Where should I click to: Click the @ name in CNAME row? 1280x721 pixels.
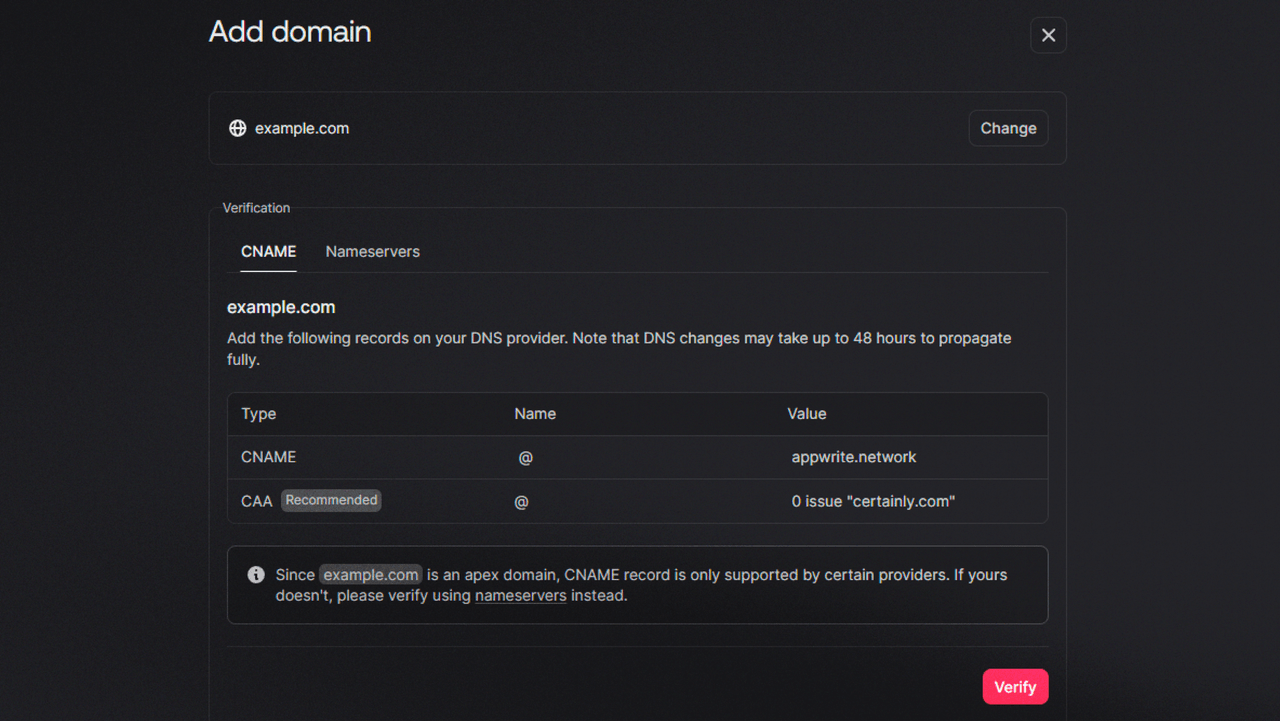(525, 457)
